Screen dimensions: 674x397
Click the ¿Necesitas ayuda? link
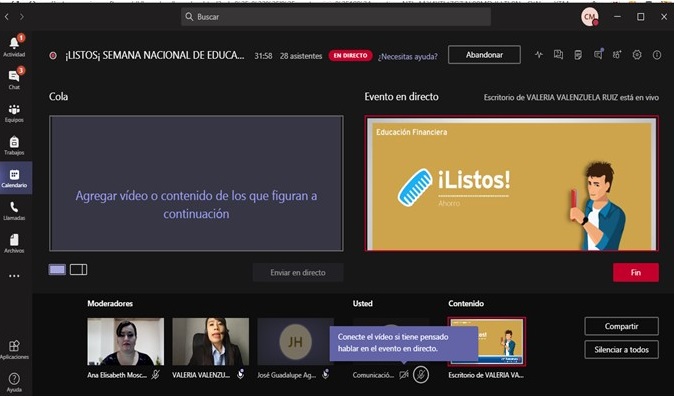[x=407, y=56]
